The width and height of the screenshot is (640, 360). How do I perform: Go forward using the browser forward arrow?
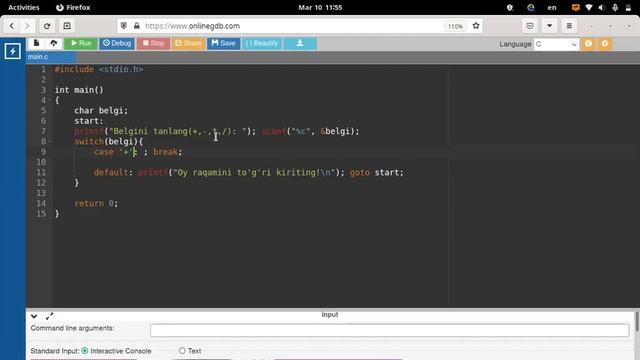tap(27, 26)
